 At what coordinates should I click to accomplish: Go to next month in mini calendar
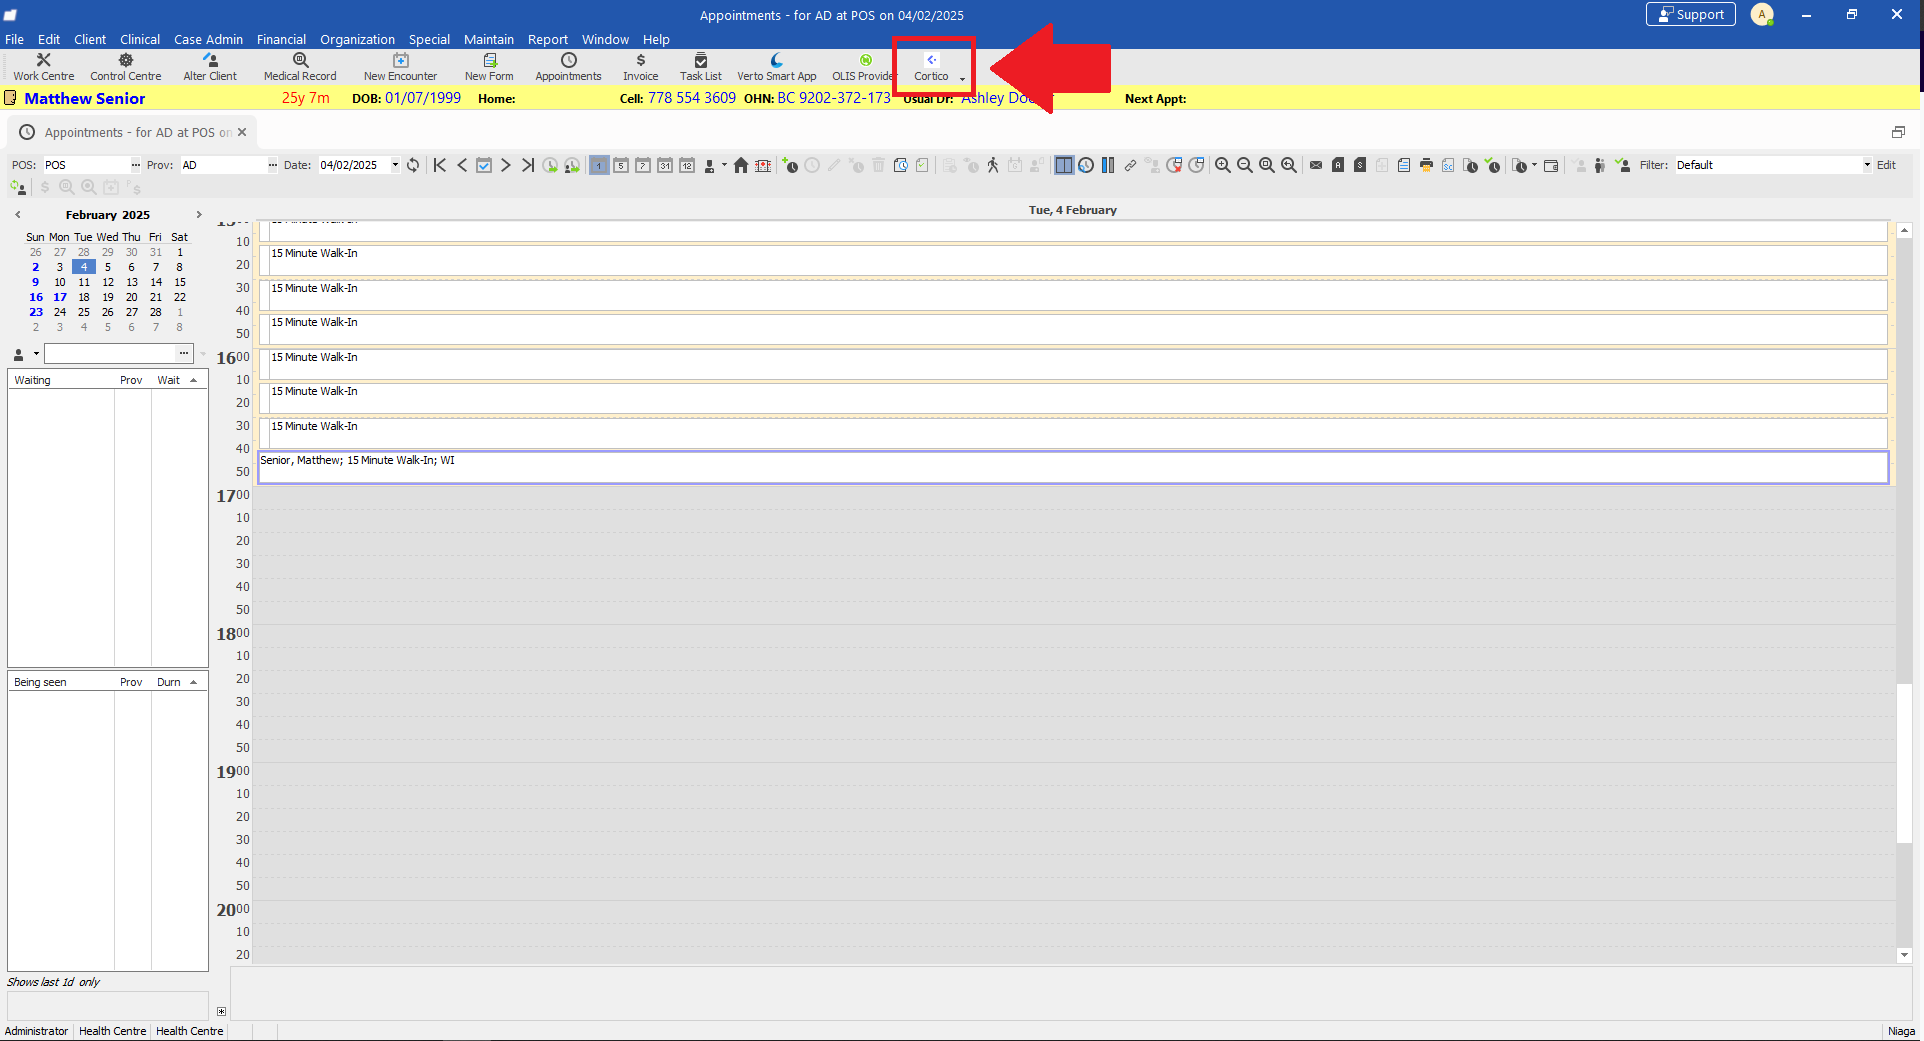coord(199,215)
